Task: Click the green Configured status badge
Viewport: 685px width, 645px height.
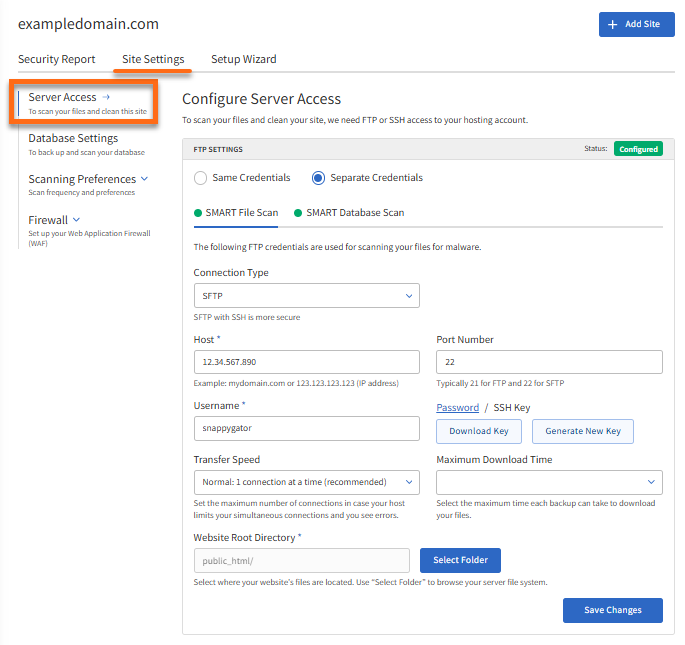Action: [638, 149]
